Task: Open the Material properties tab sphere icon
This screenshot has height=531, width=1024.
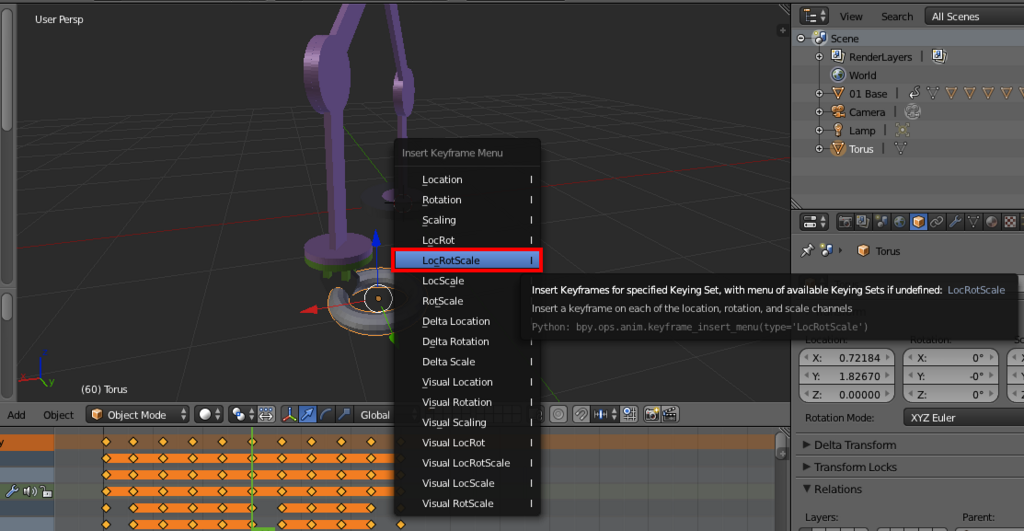Action: [x=991, y=222]
